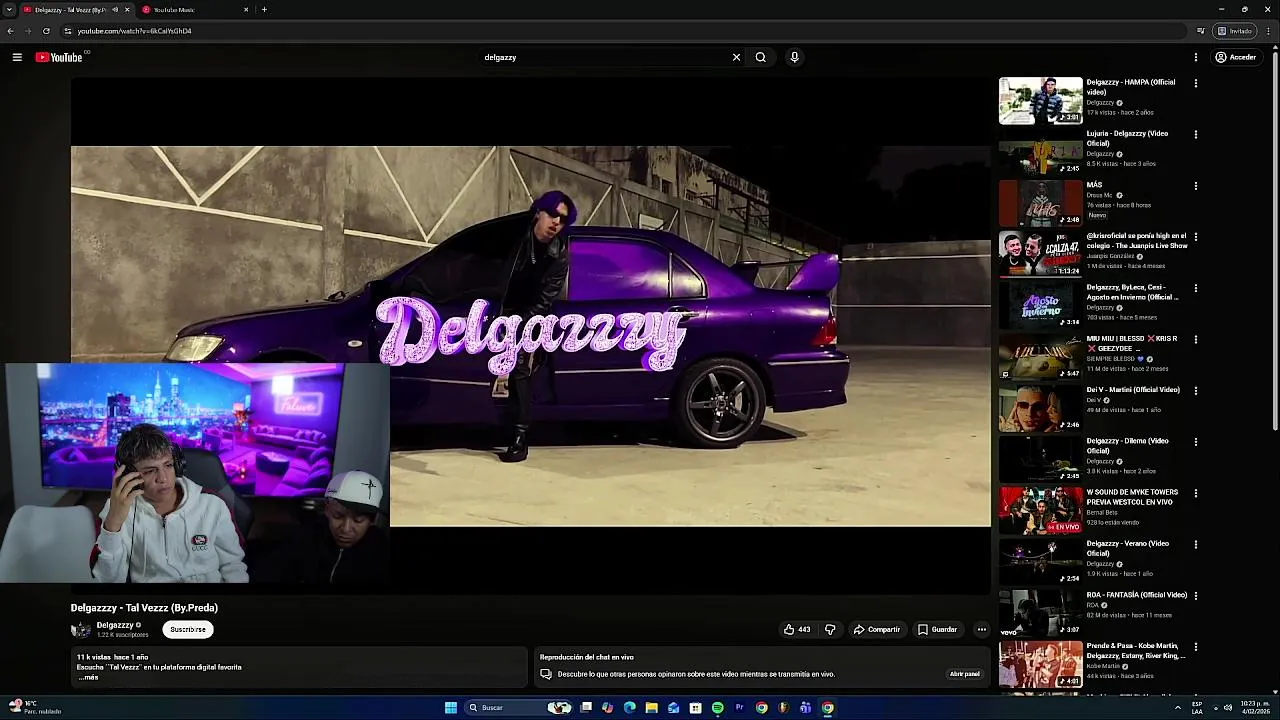Open options menu for Agosto en Invierno
The width and height of the screenshot is (1280, 720).
coord(1195,288)
